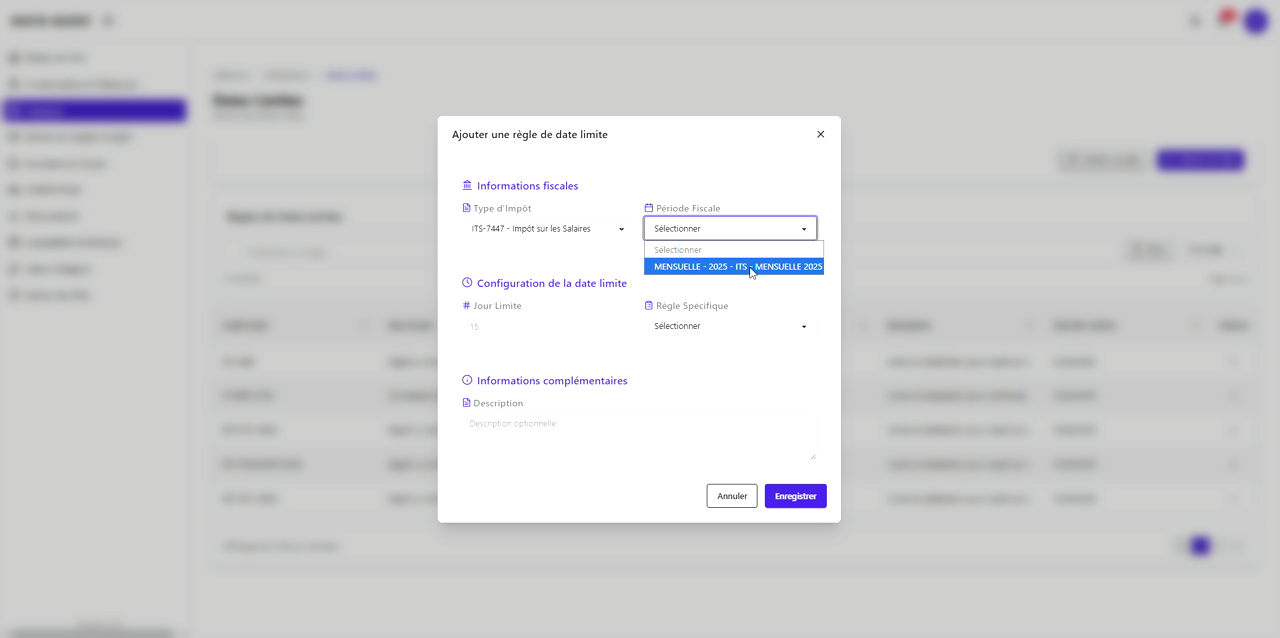Image resolution: width=1280 pixels, height=638 pixels.
Task: Click into the Description text area
Action: click(x=638, y=438)
